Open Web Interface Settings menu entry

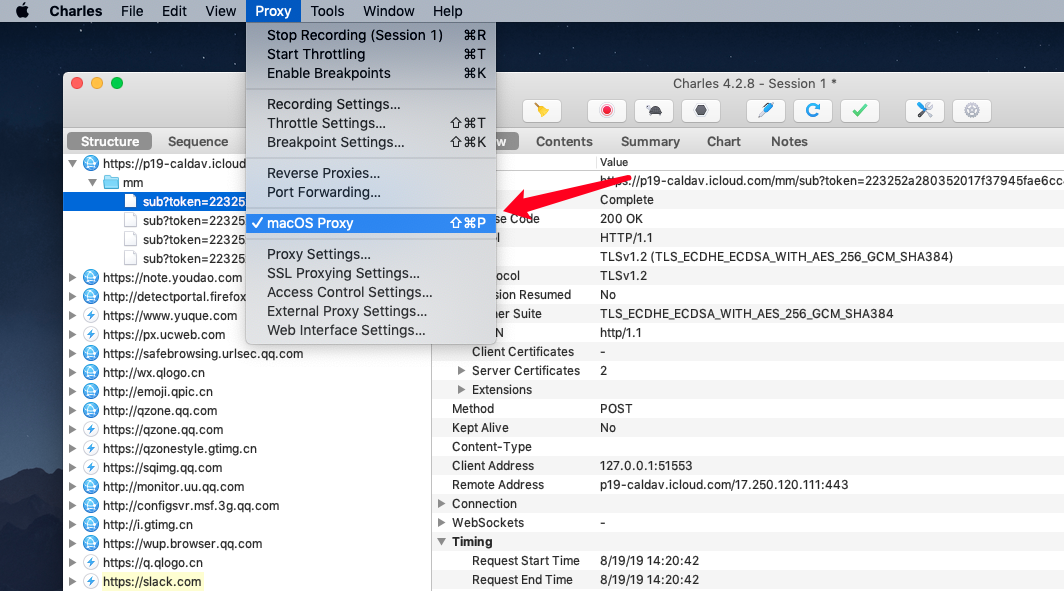(x=370, y=330)
